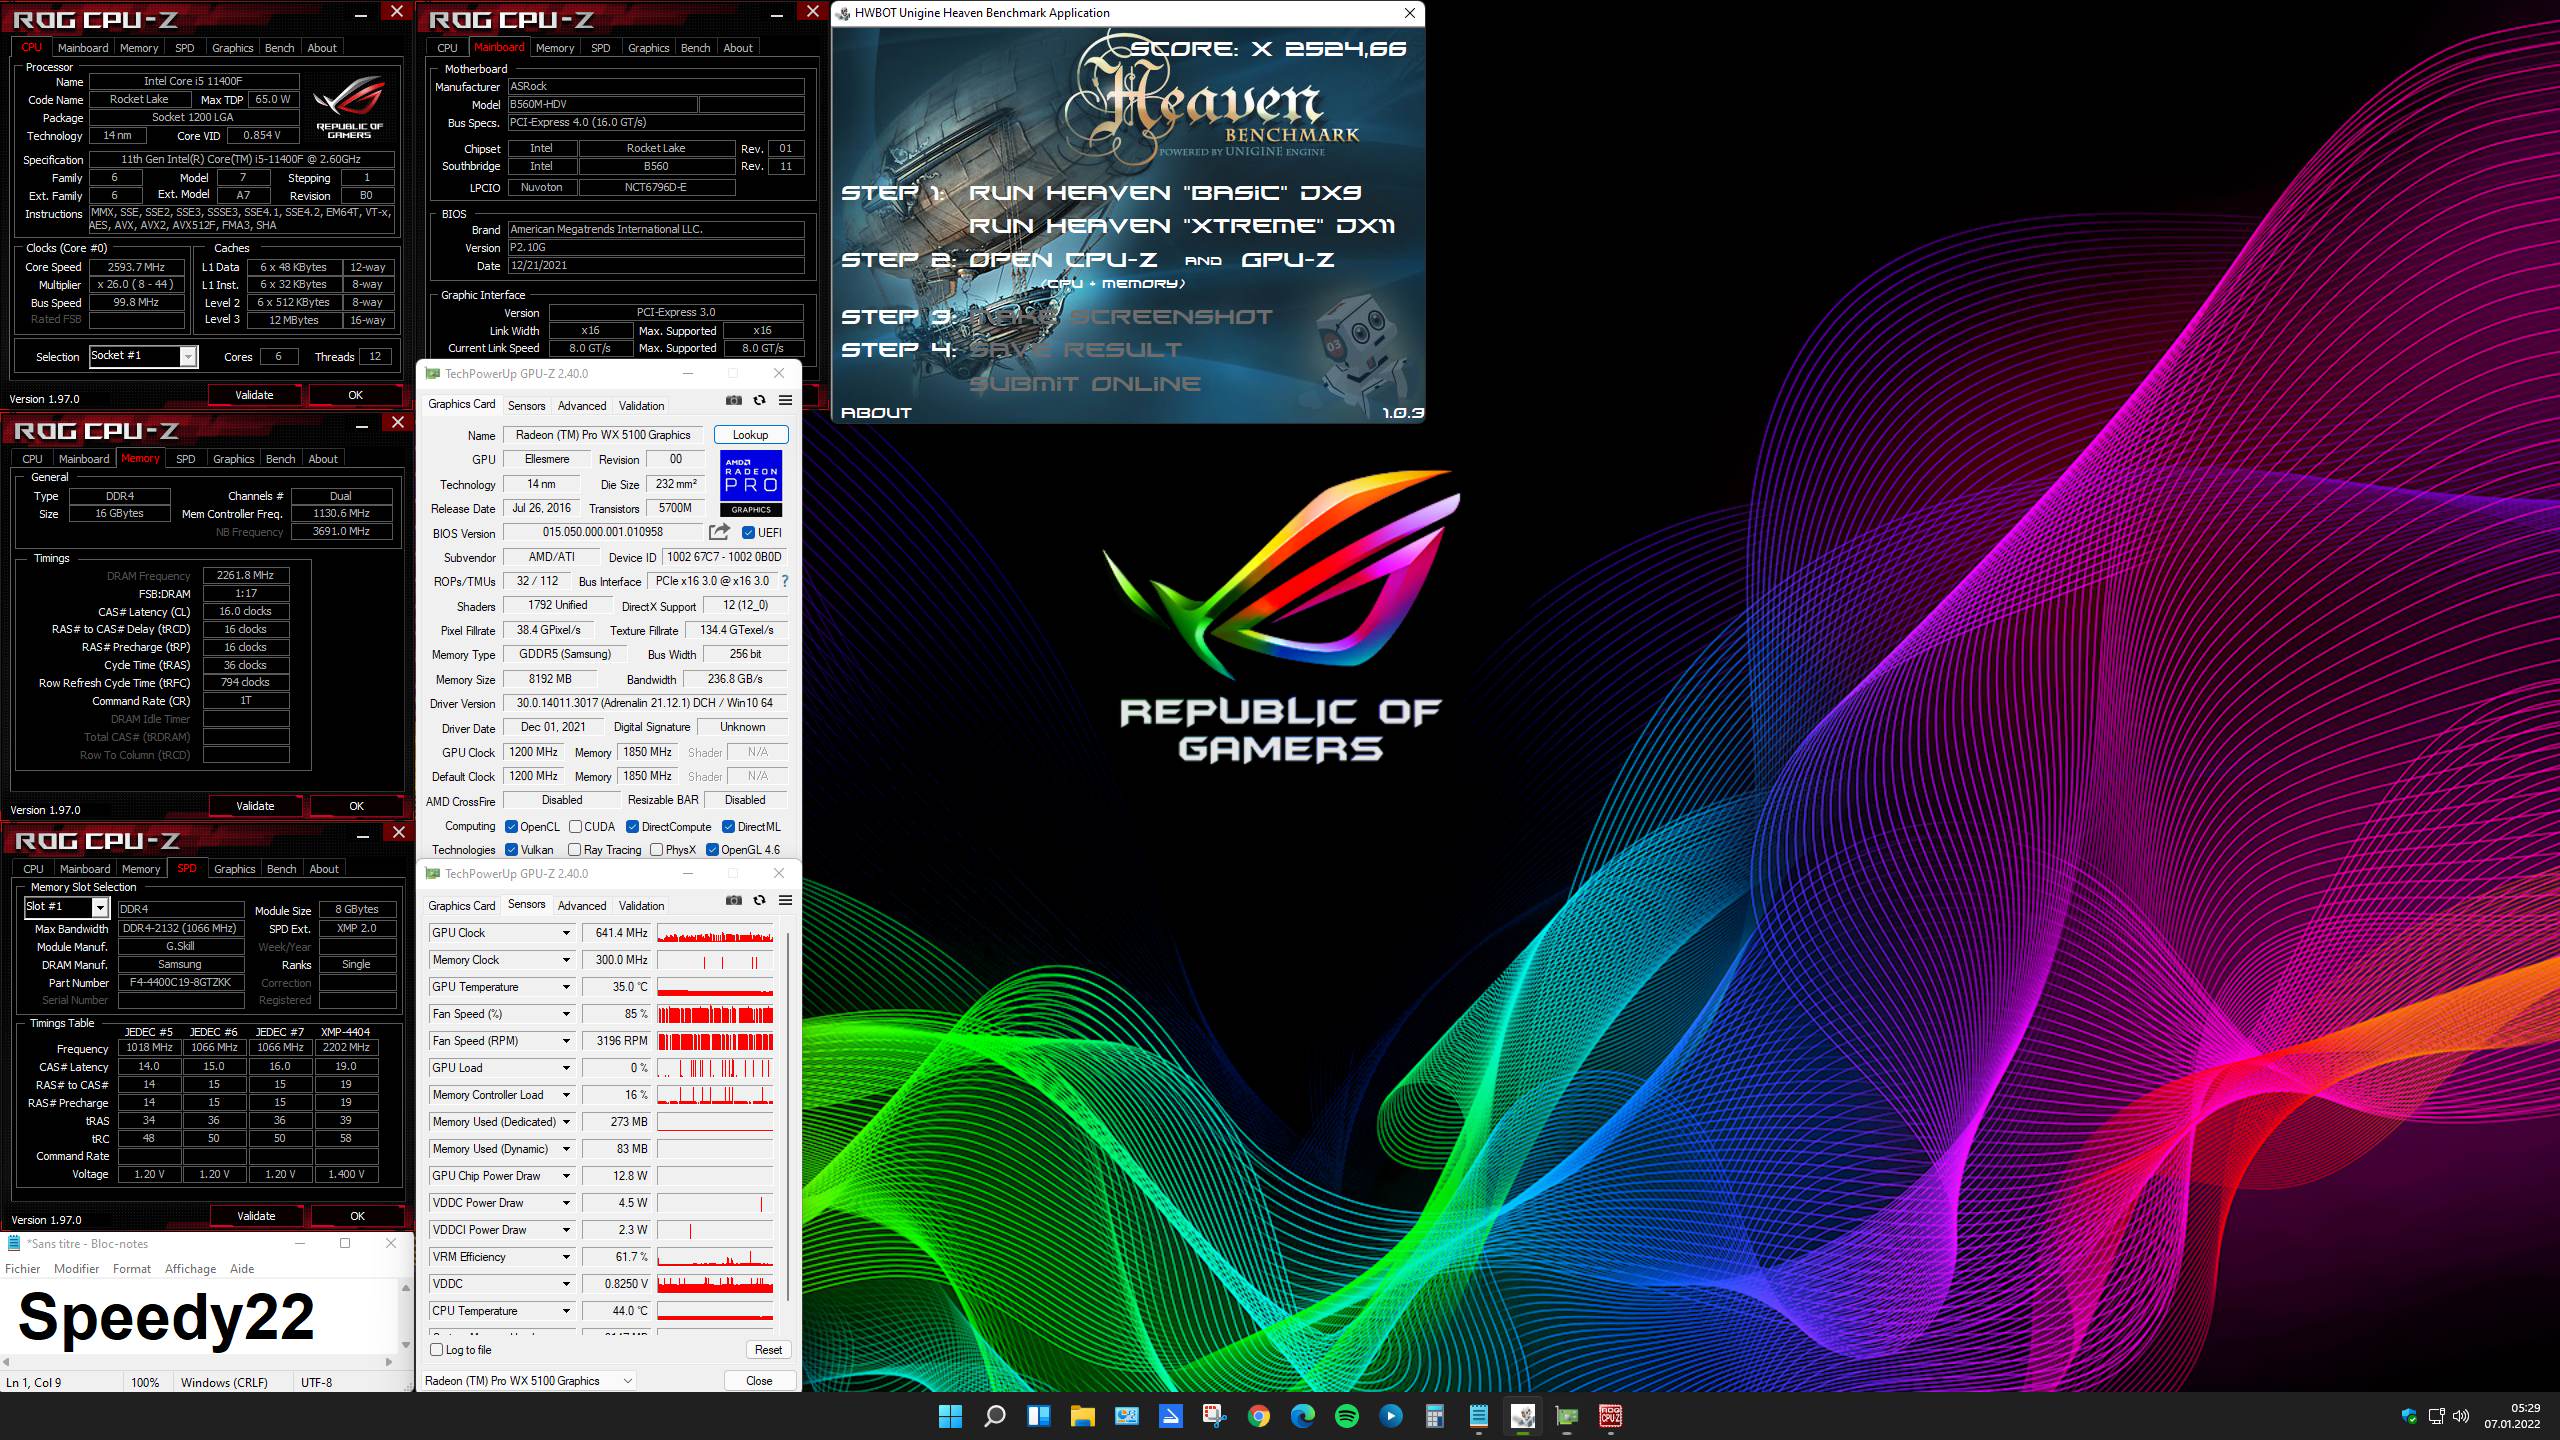Enable Log to file checkbox
Screen dimensions: 2560x1440
(436, 1349)
